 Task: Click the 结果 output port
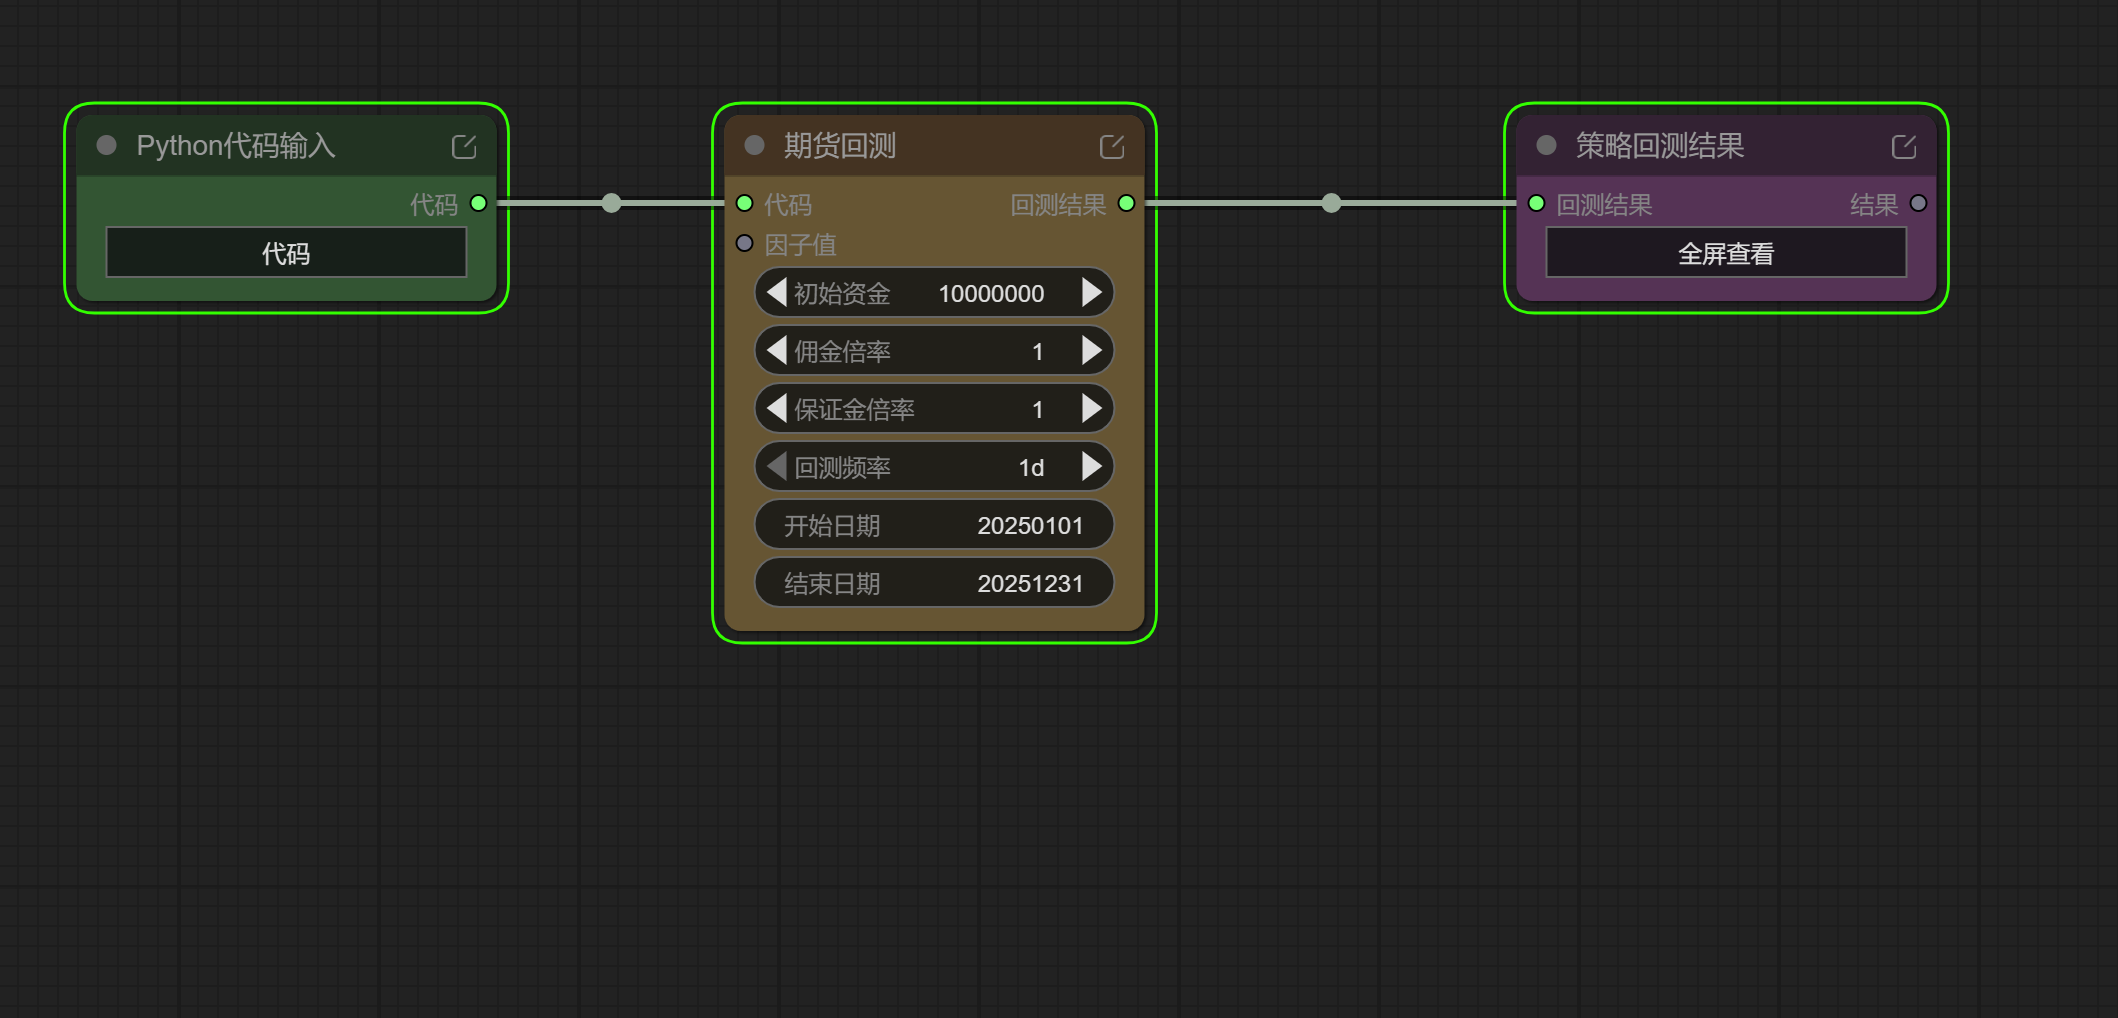(x=1918, y=203)
